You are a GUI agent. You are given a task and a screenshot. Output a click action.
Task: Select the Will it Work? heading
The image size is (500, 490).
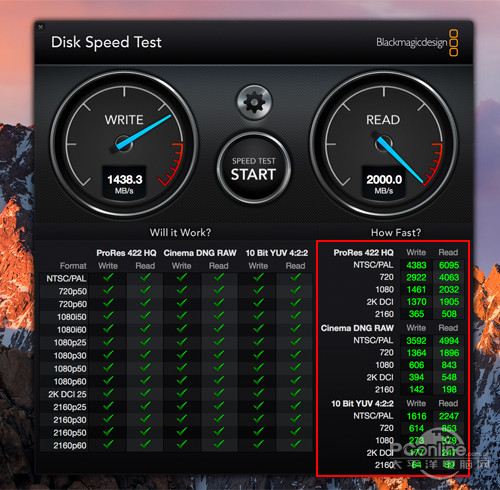pos(180,232)
